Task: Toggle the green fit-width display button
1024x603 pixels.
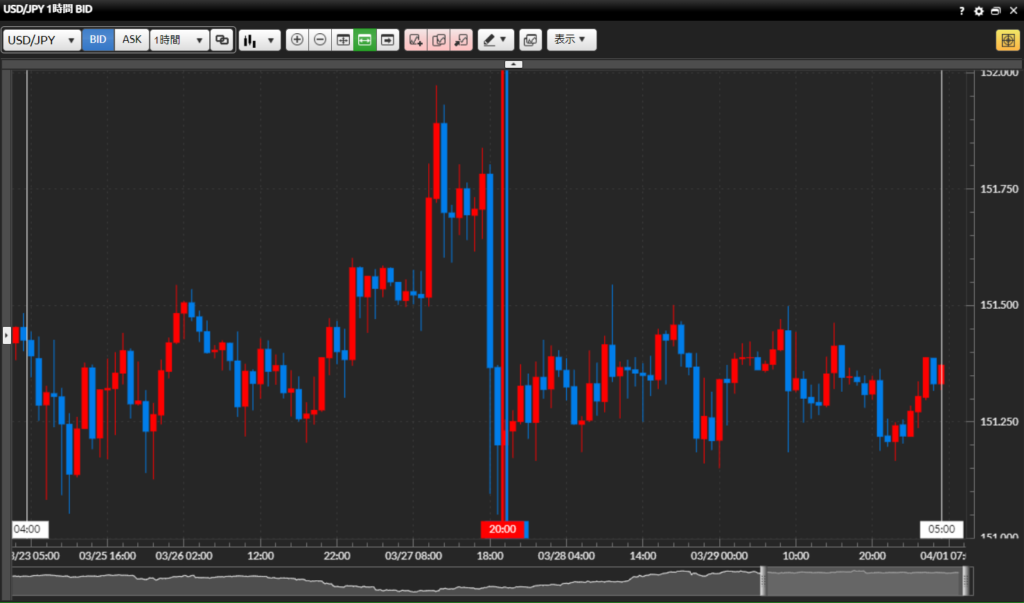Action: click(x=365, y=40)
